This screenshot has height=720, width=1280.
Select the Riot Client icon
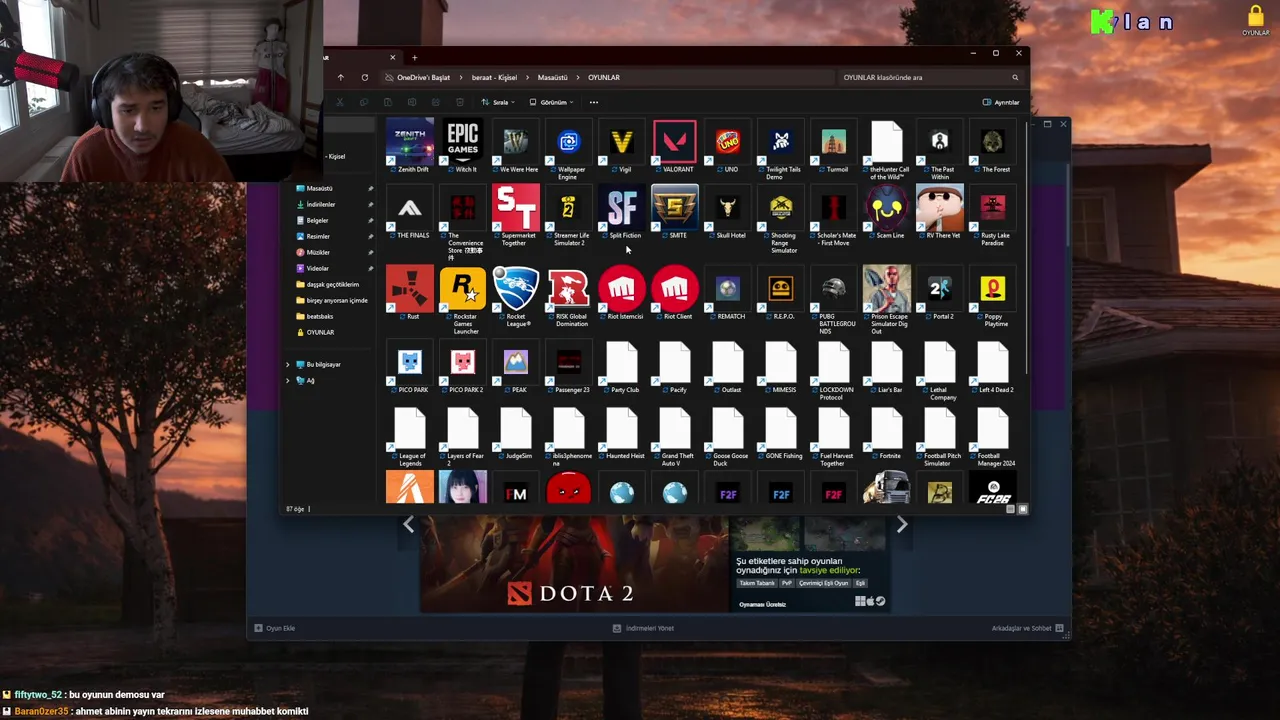tap(675, 293)
